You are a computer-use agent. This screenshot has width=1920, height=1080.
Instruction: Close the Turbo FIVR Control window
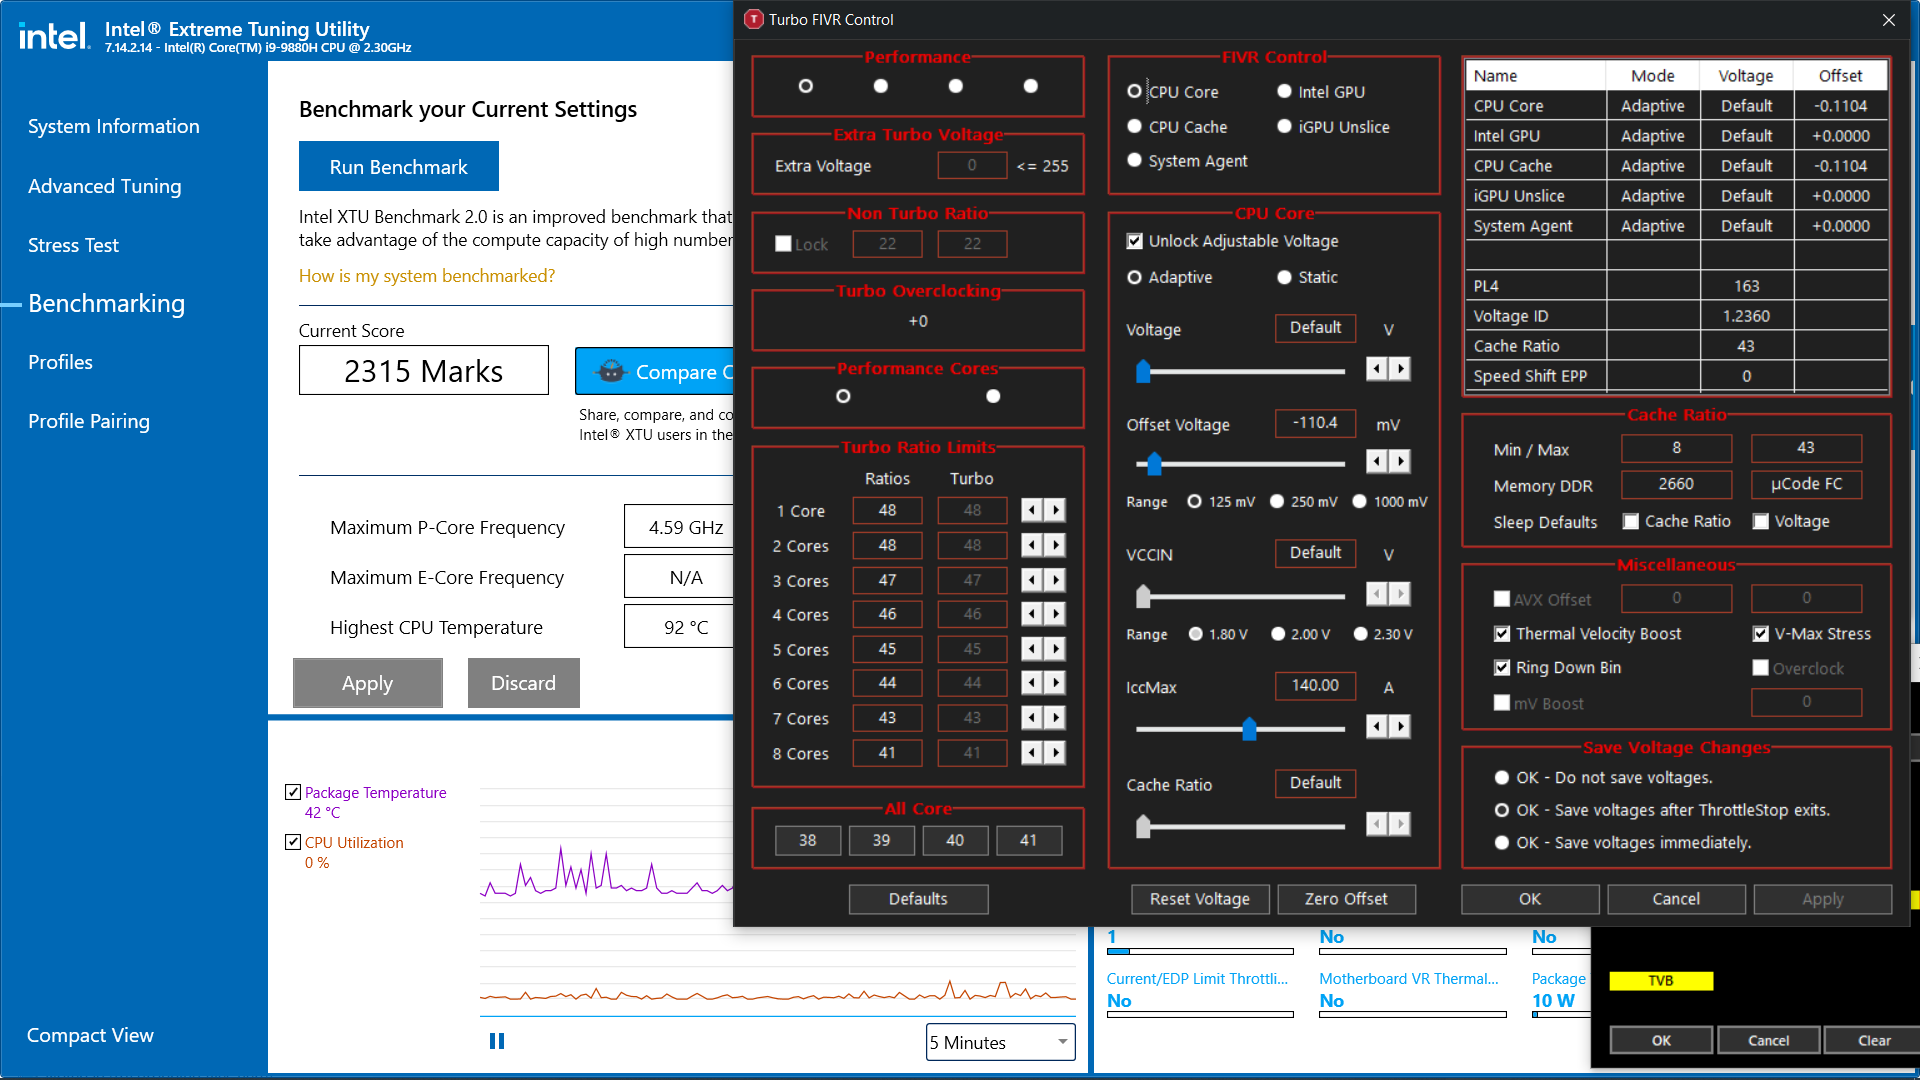[1888, 20]
